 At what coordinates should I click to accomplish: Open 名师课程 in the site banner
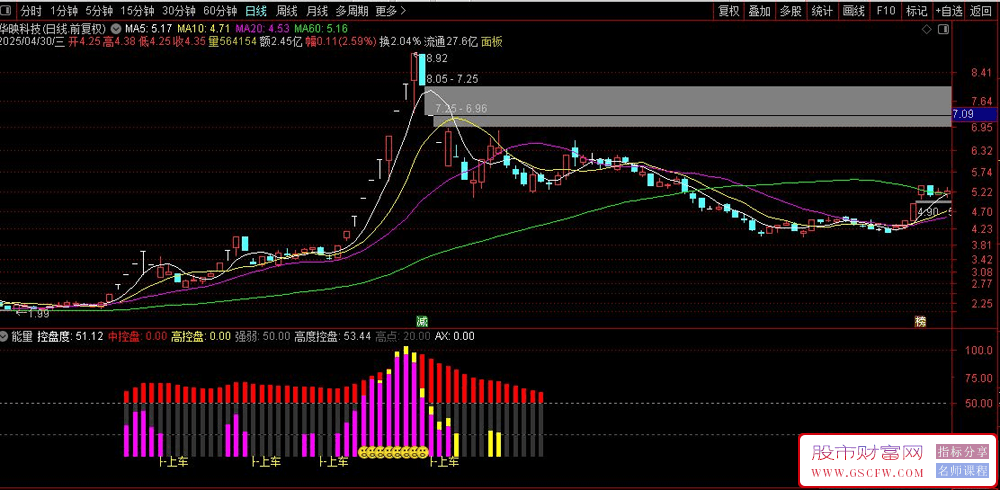962,471
